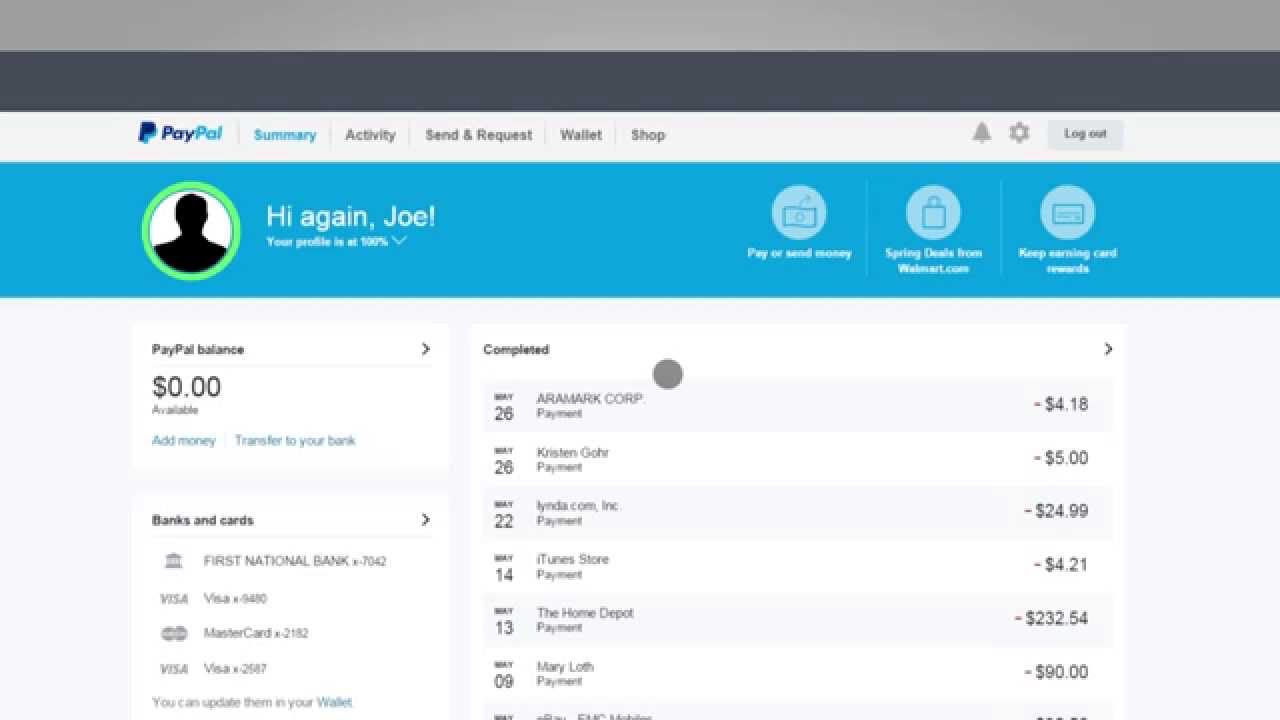Viewport: 1280px width, 720px height.
Task: Click the Add money link
Action: tap(184, 440)
